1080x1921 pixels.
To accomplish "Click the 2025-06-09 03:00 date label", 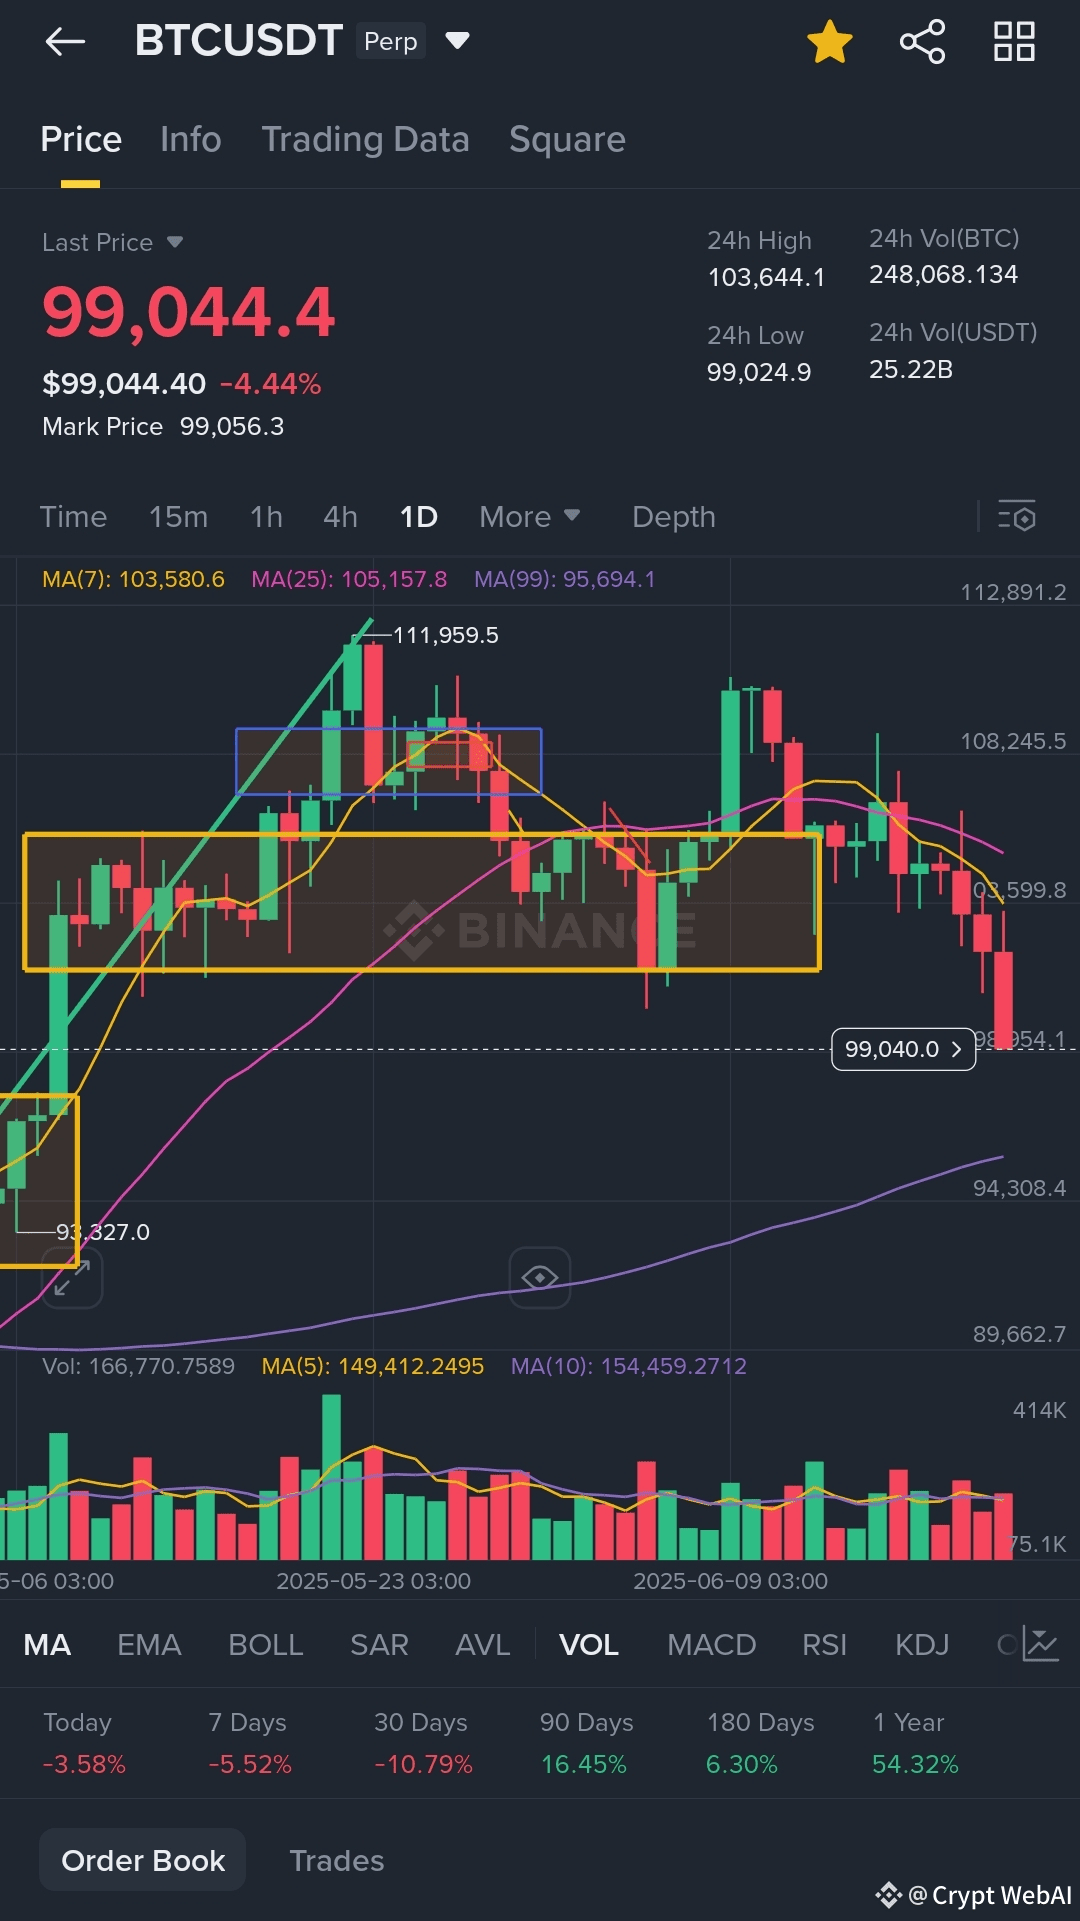I will (x=730, y=1581).
